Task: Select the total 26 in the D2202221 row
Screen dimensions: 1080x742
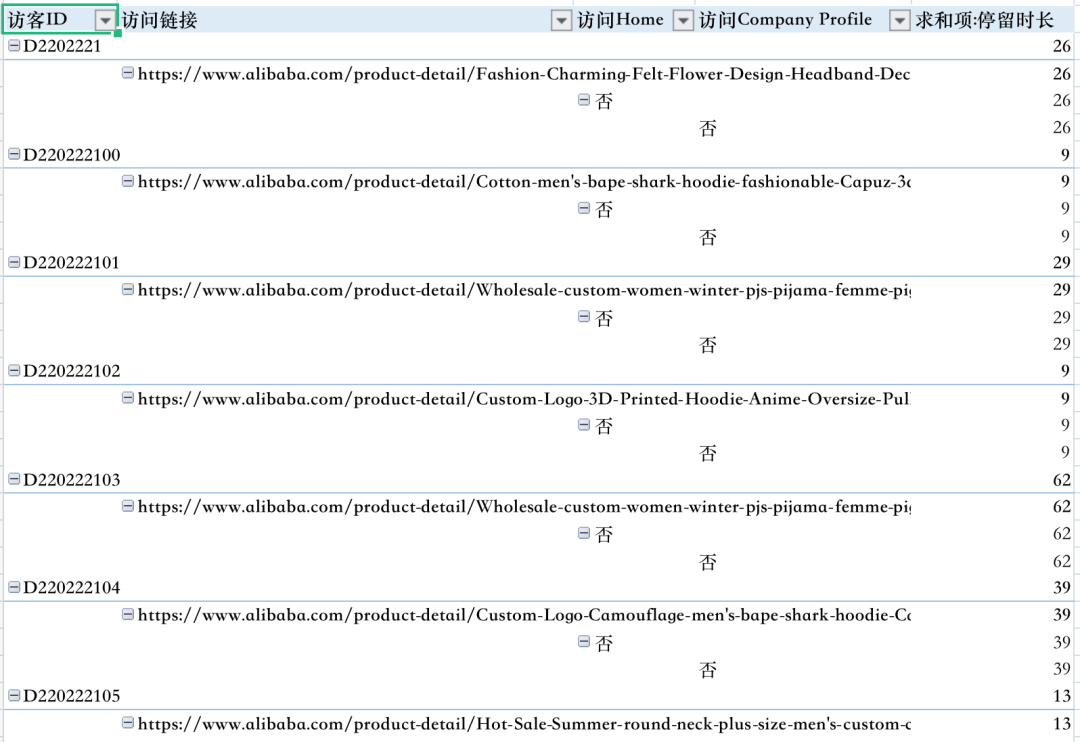Action: click(1061, 46)
